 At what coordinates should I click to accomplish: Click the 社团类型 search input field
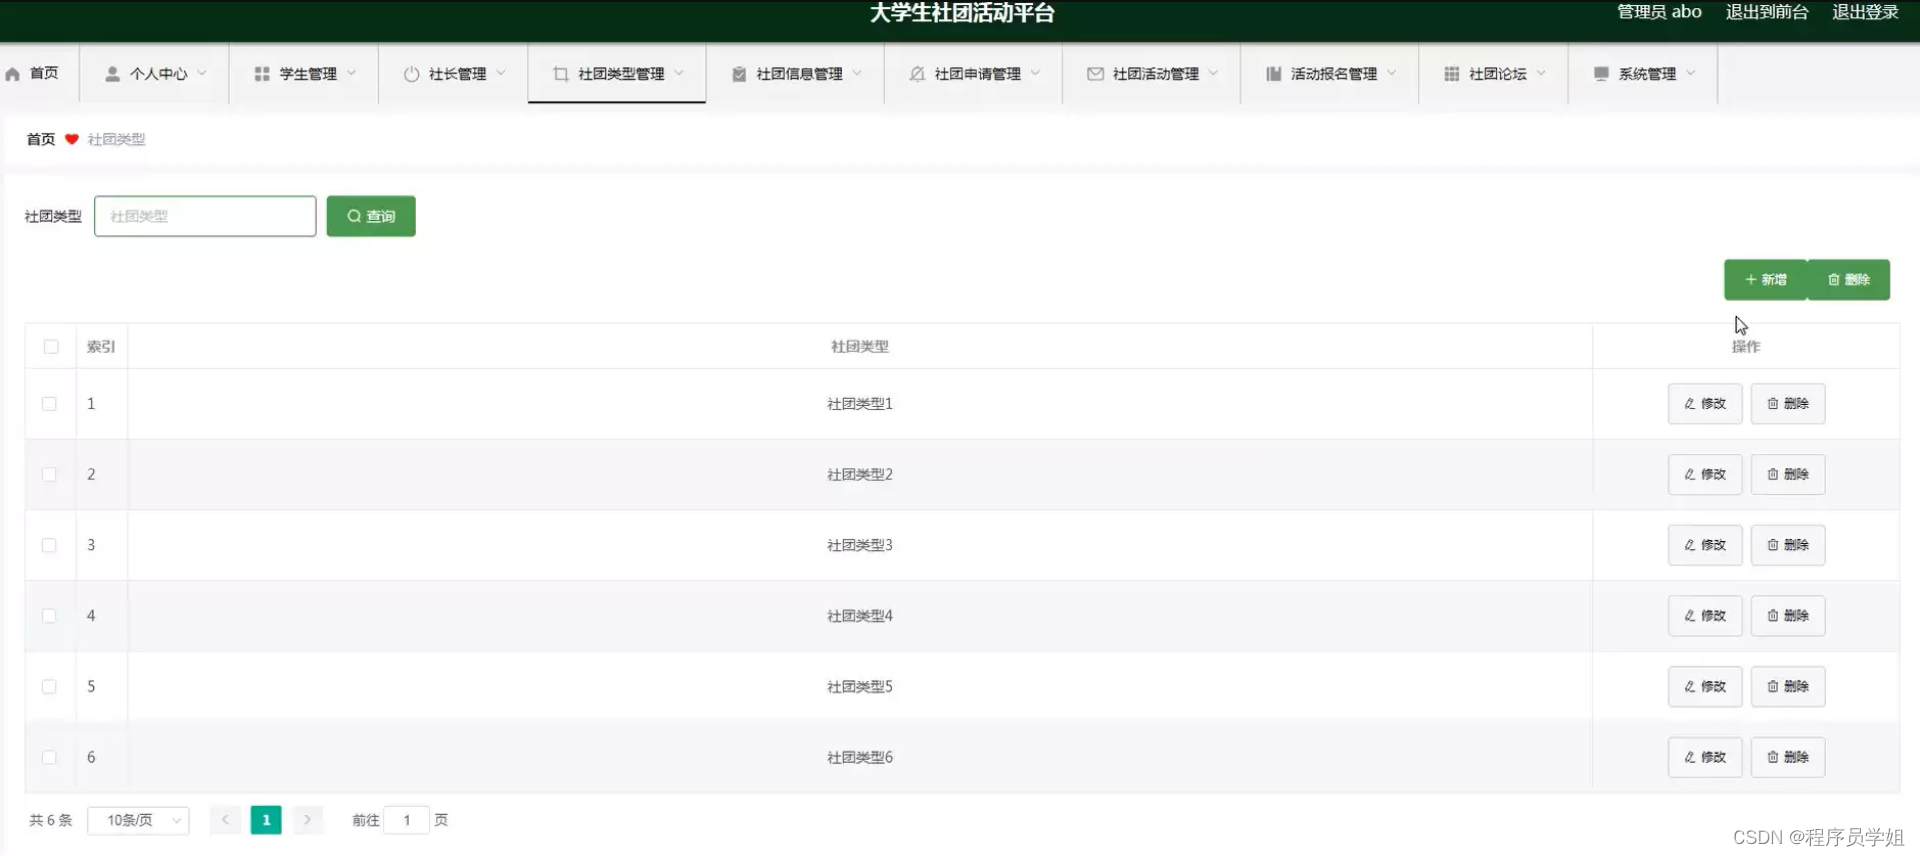coord(205,216)
